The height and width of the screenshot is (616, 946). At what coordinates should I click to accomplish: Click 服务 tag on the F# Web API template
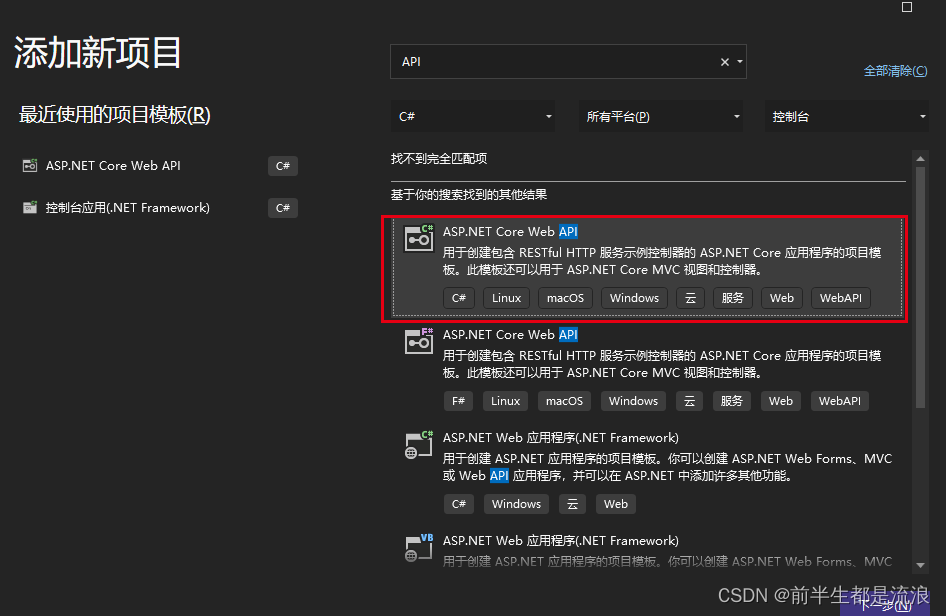(x=731, y=401)
